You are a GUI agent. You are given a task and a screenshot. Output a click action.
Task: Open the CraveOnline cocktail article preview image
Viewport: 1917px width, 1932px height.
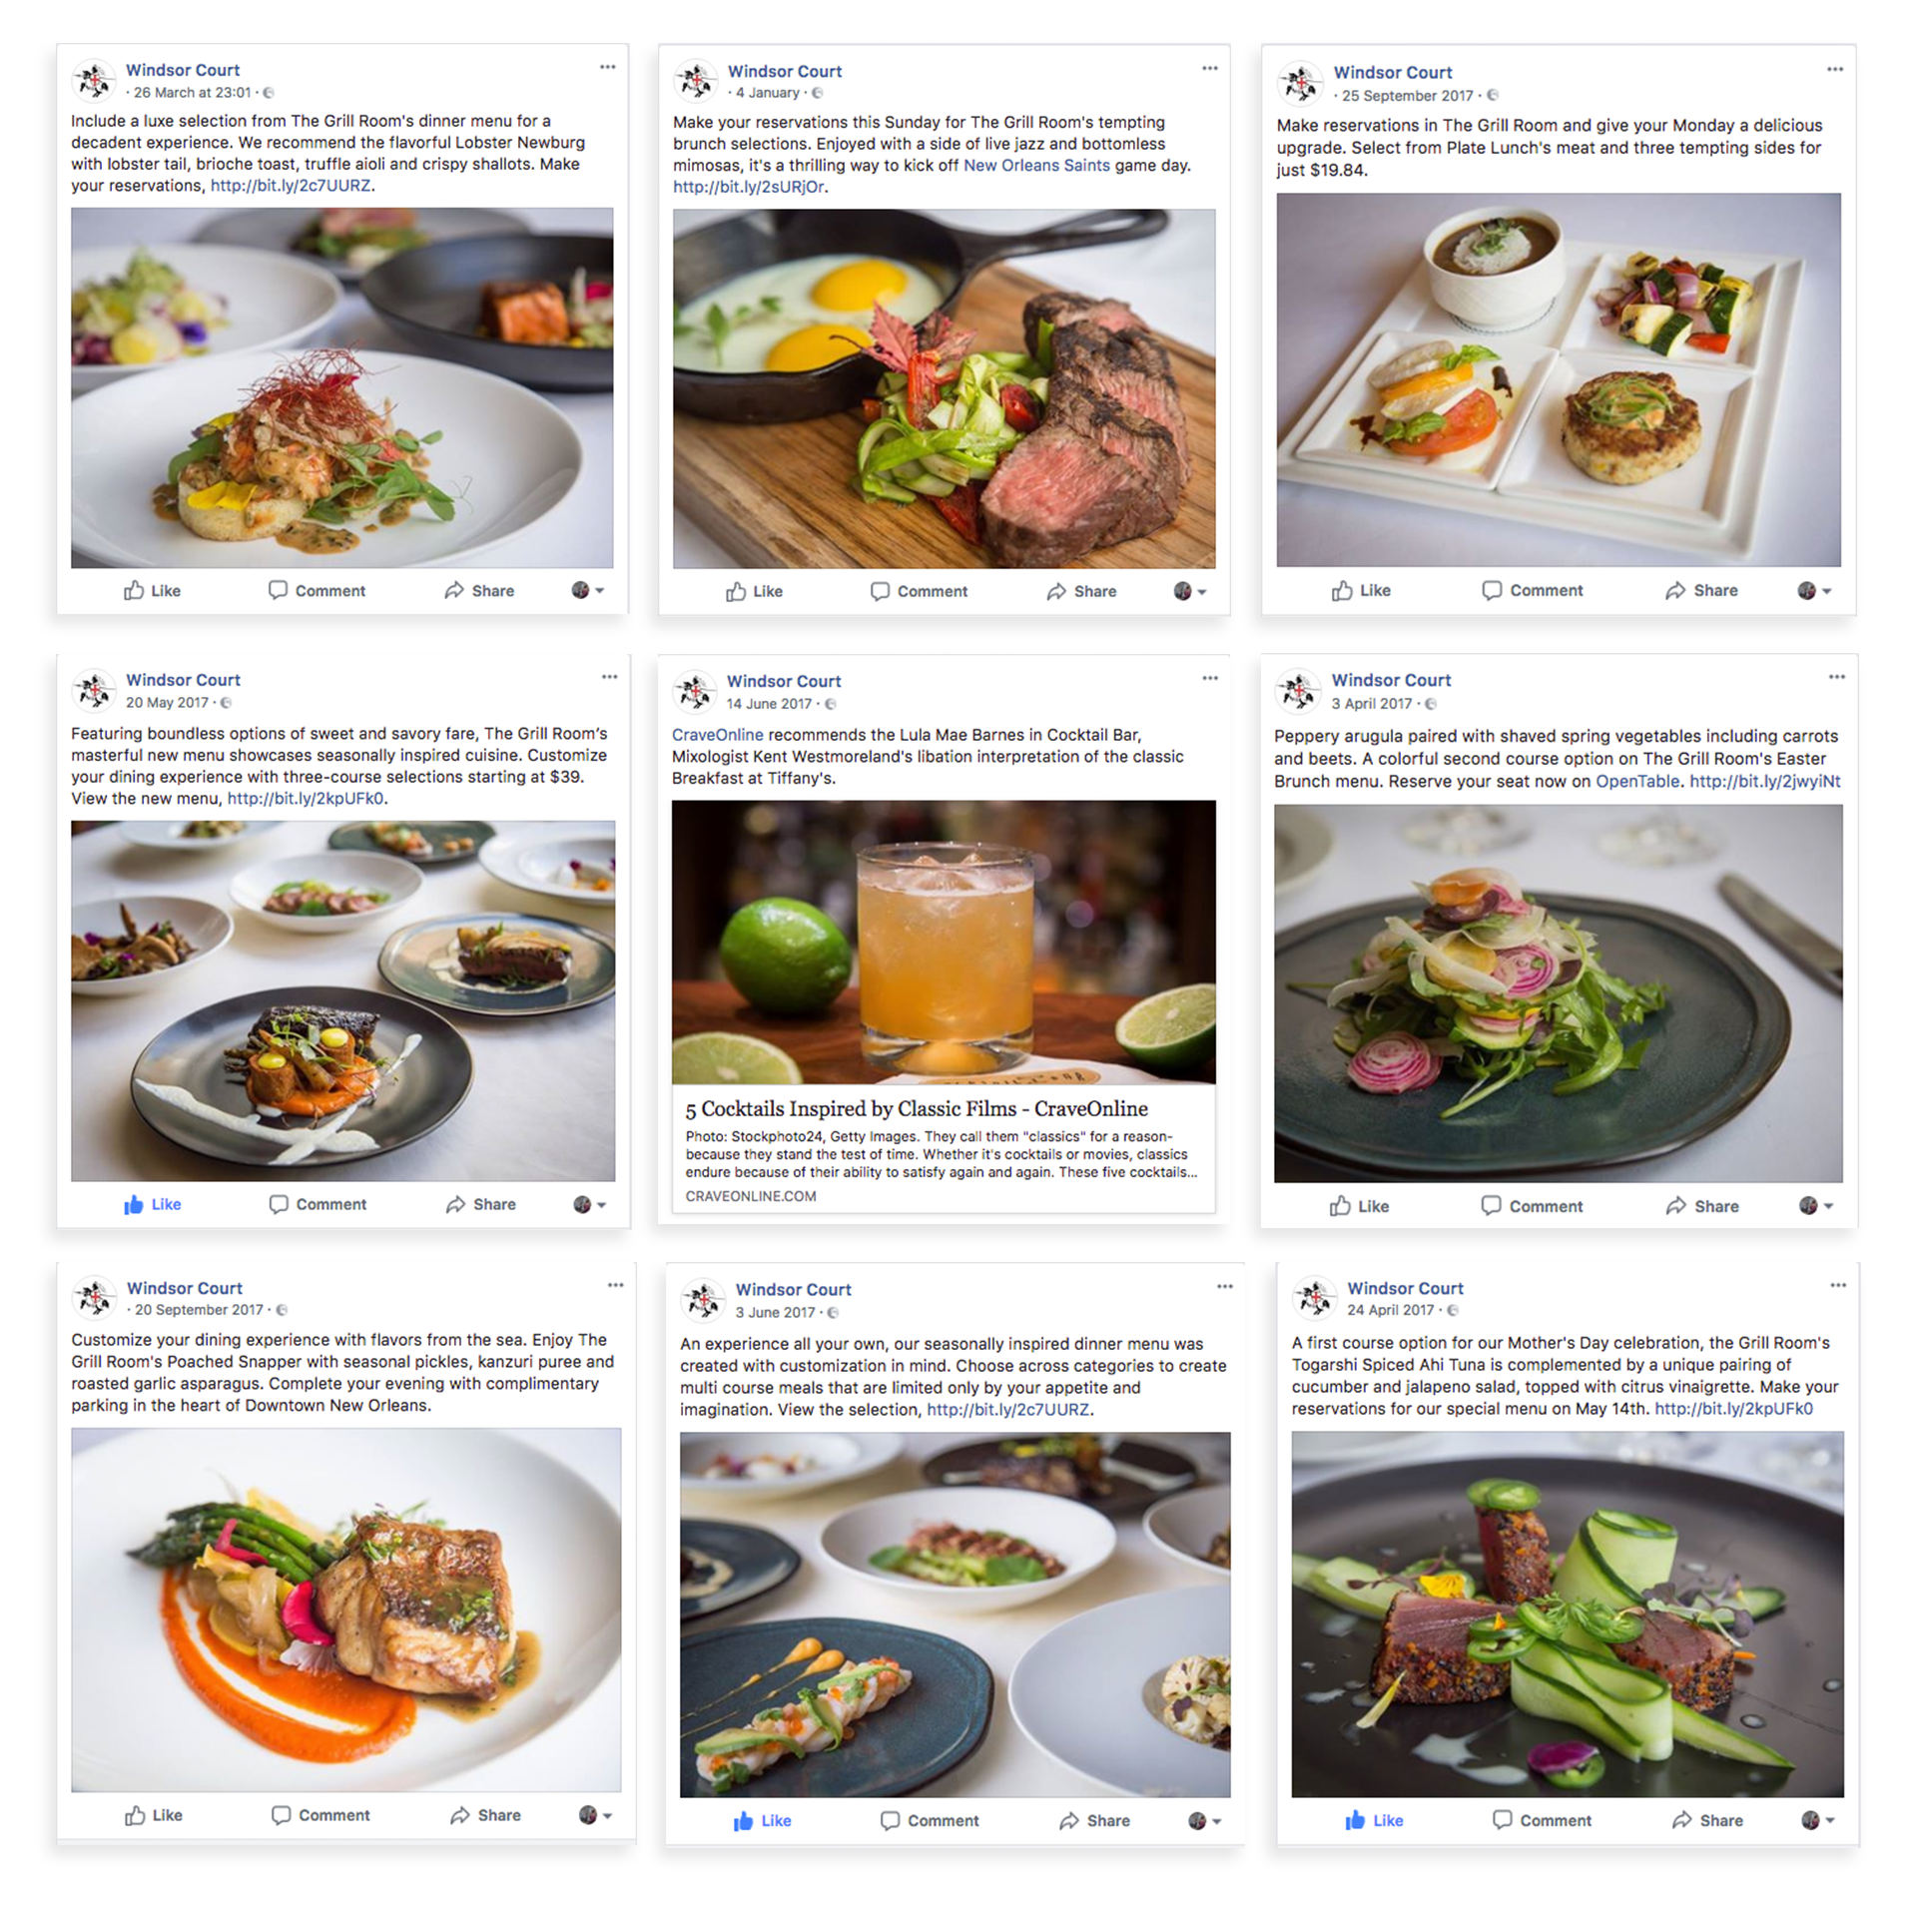pos(943,942)
